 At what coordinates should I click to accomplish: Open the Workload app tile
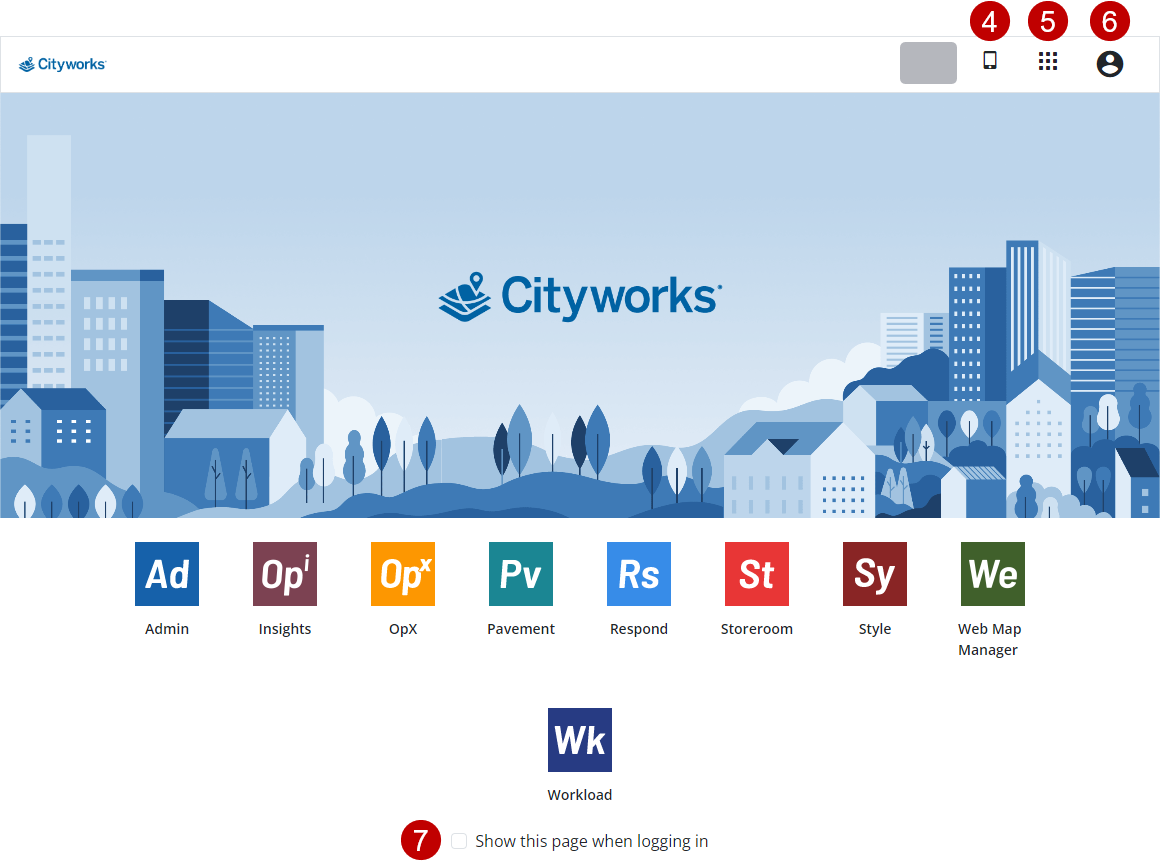580,740
